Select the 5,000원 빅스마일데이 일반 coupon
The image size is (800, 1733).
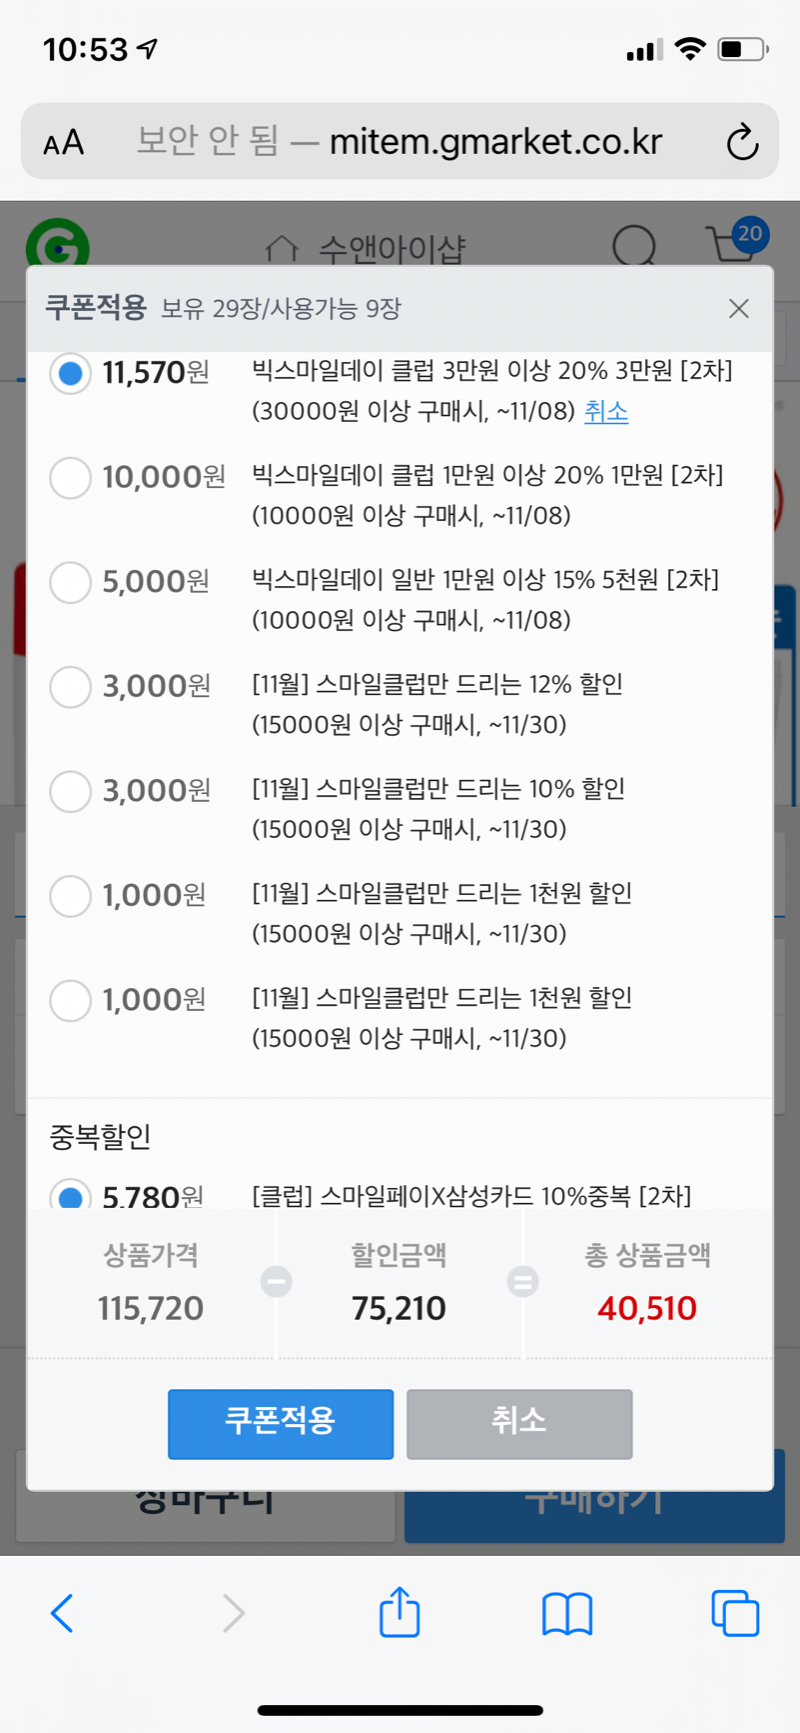click(x=71, y=582)
